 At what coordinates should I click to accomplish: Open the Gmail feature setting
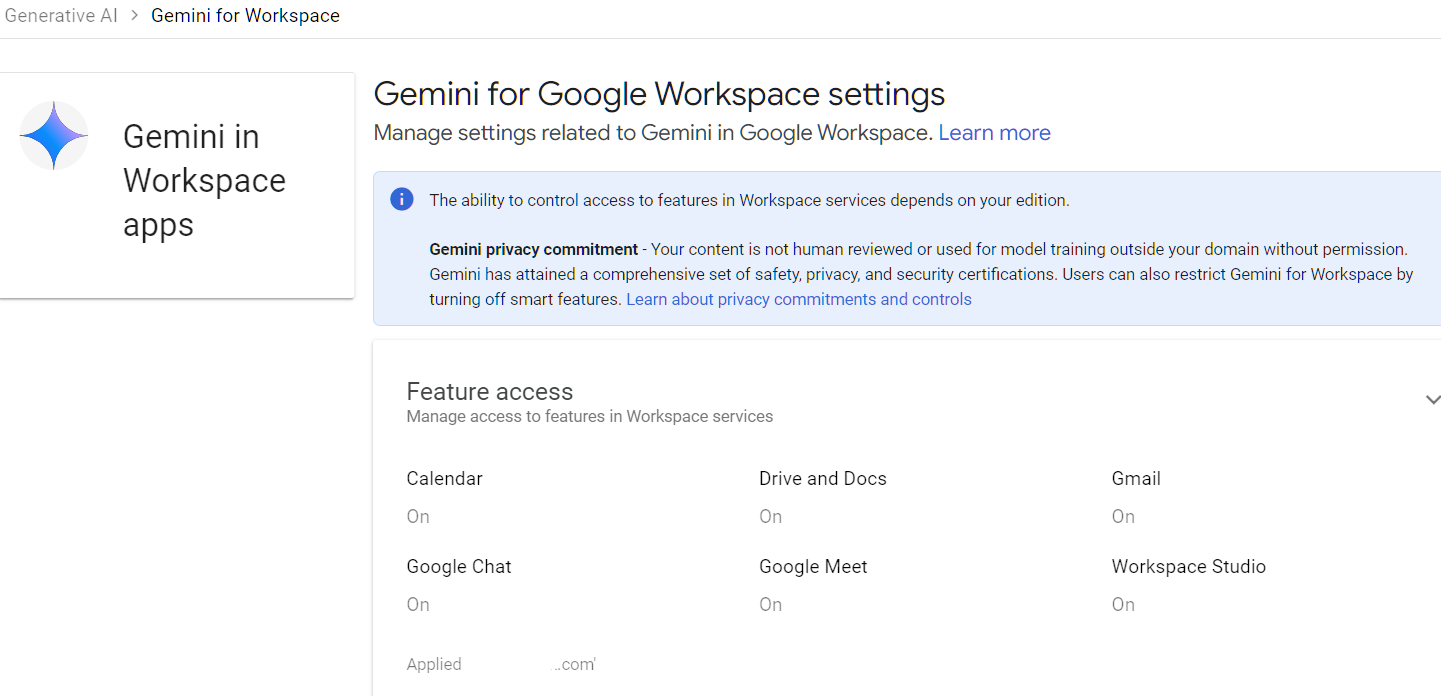(x=1135, y=478)
